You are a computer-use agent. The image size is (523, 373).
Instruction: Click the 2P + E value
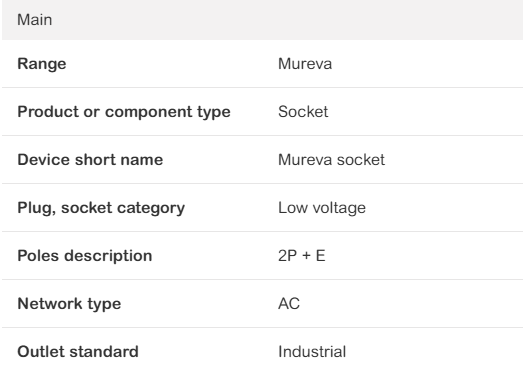(x=302, y=256)
